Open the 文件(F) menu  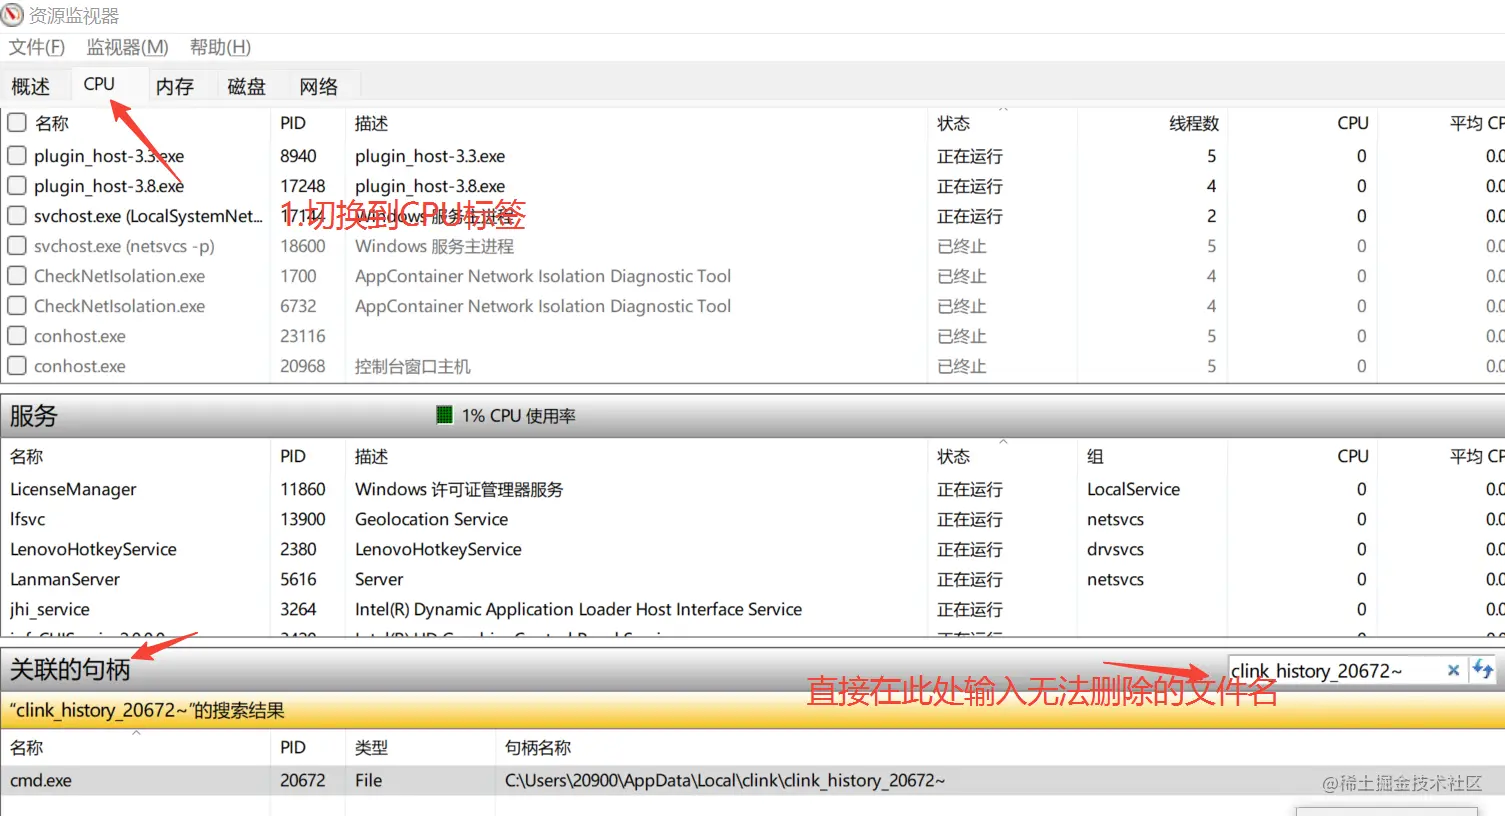[x=37, y=47]
